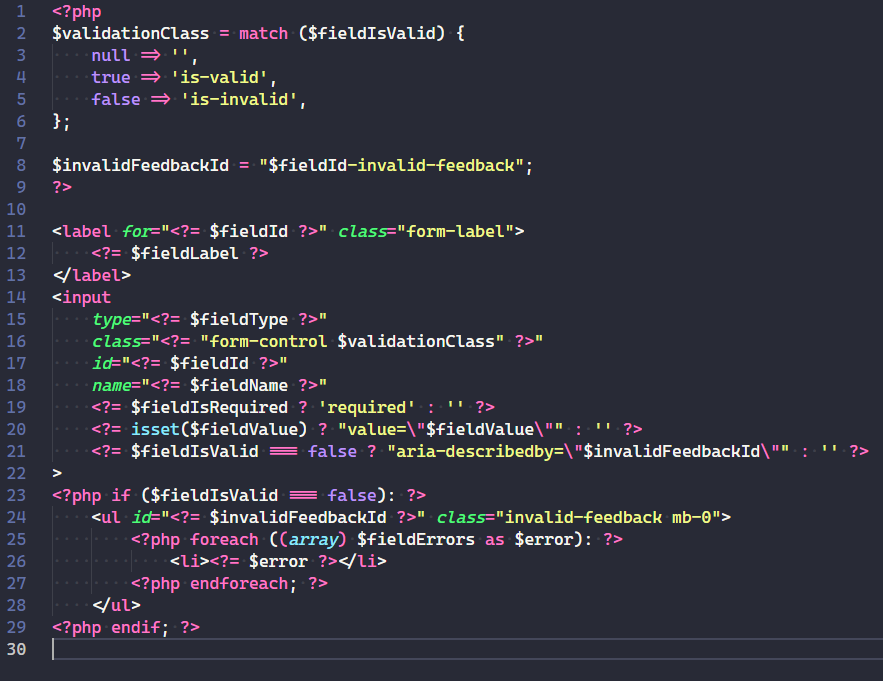Click the type attribute on line 15
The width and height of the screenshot is (883, 681).
pyautogui.click(x=112, y=319)
